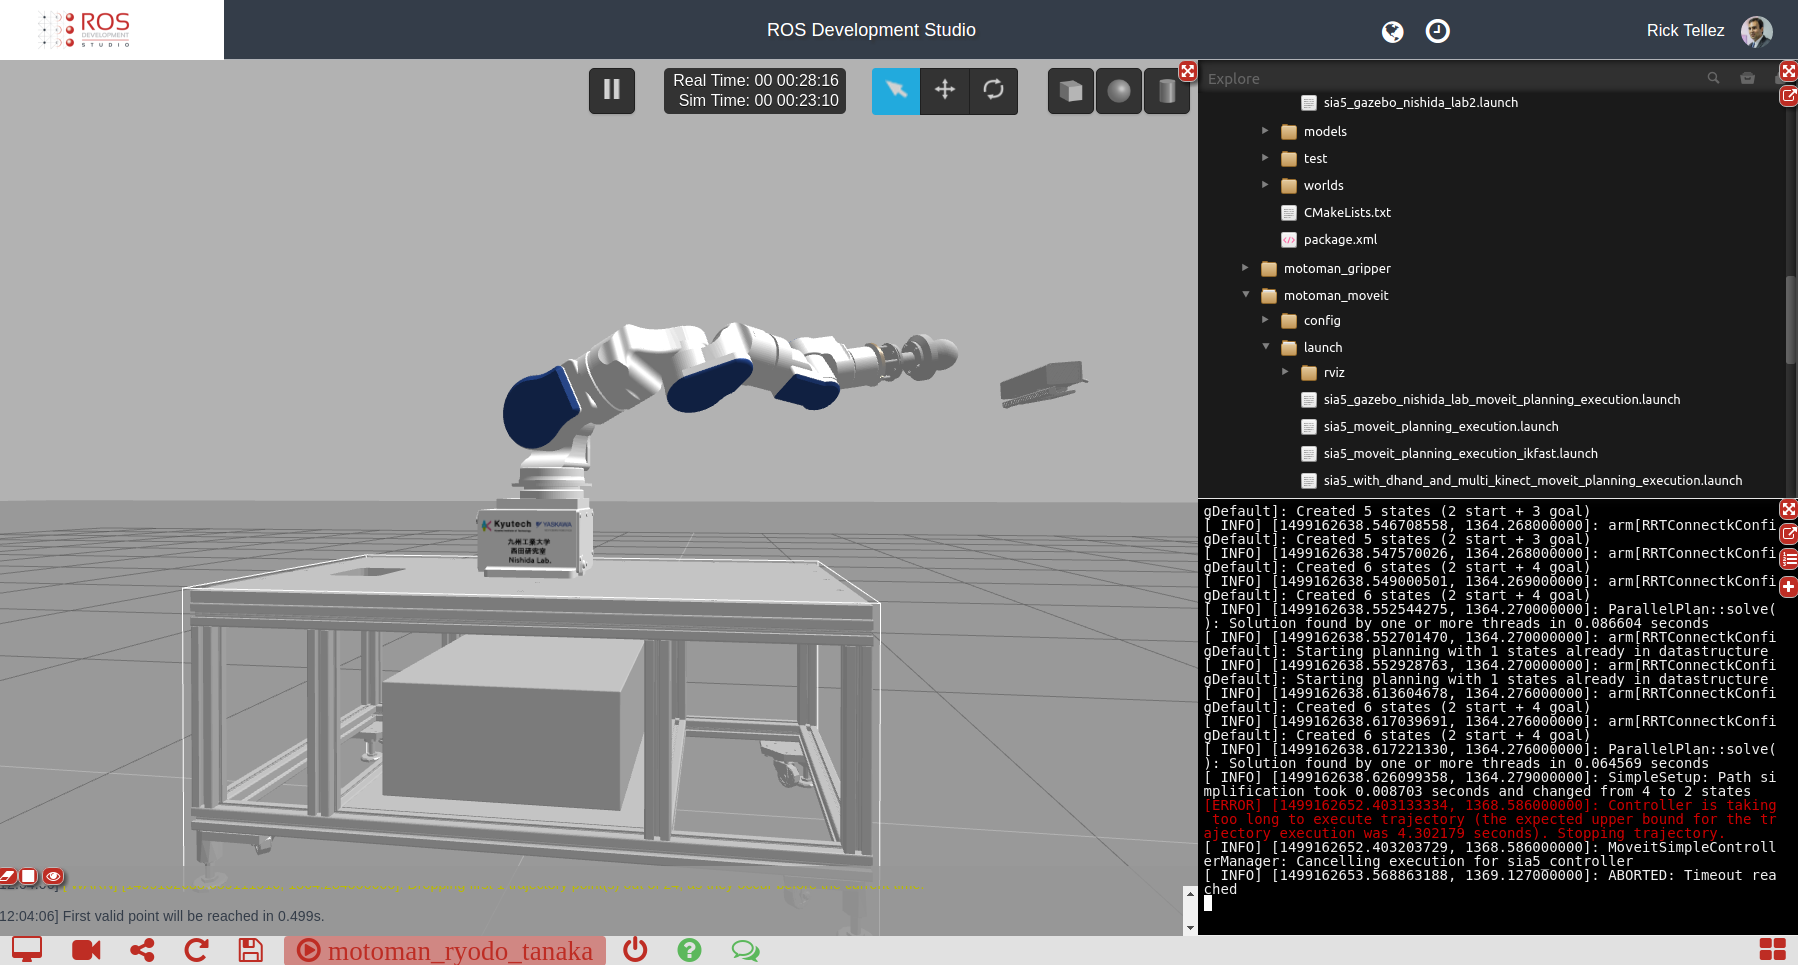1798x965 pixels.
Task: Toggle arrow selection mode in simulator toolbar
Action: pos(896,91)
